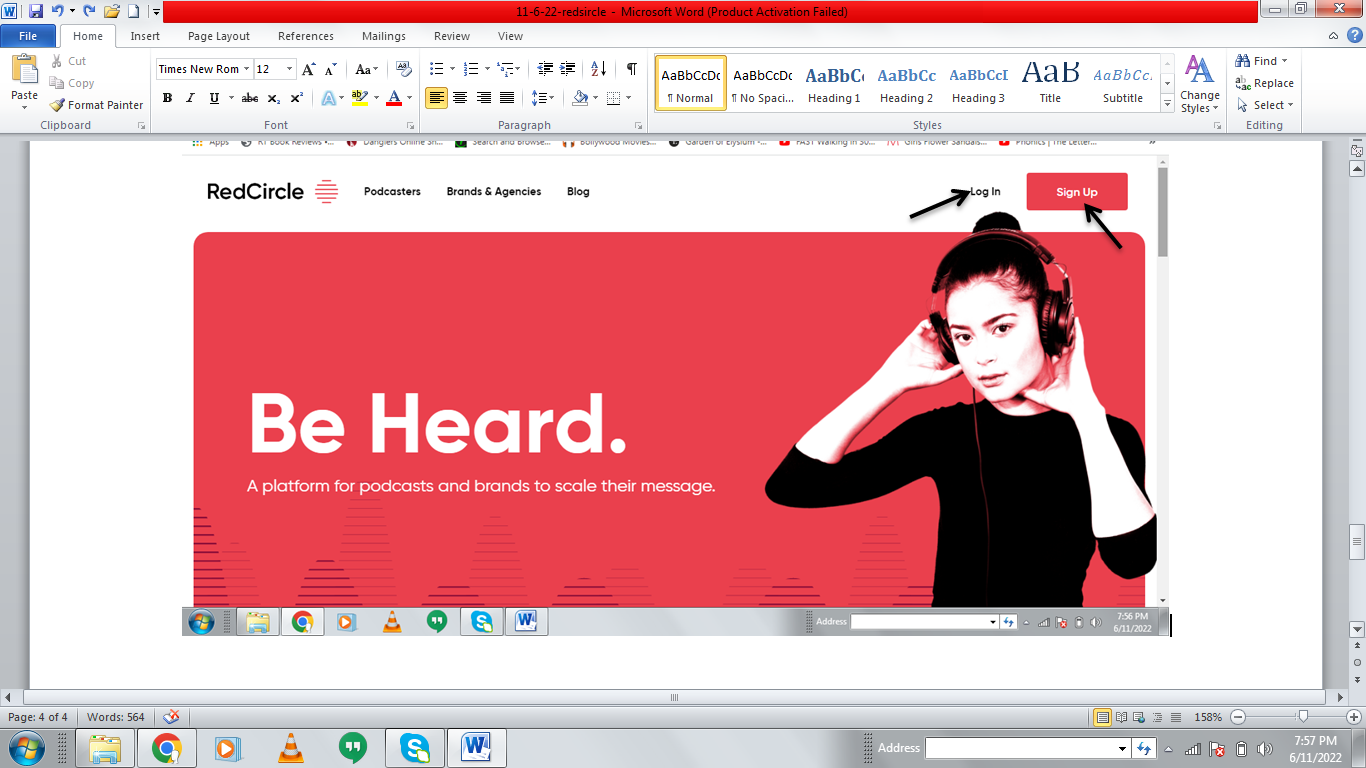Open Customize Quick Access Toolbar menu
This screenshot has width=1366, height=768.
tap(156, 12)
